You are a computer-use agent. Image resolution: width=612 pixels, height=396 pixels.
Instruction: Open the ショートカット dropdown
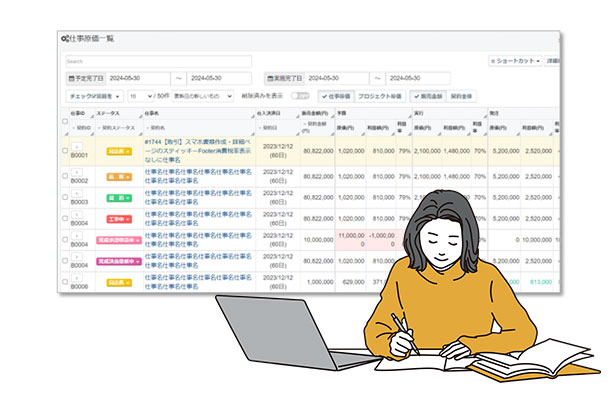515,61
